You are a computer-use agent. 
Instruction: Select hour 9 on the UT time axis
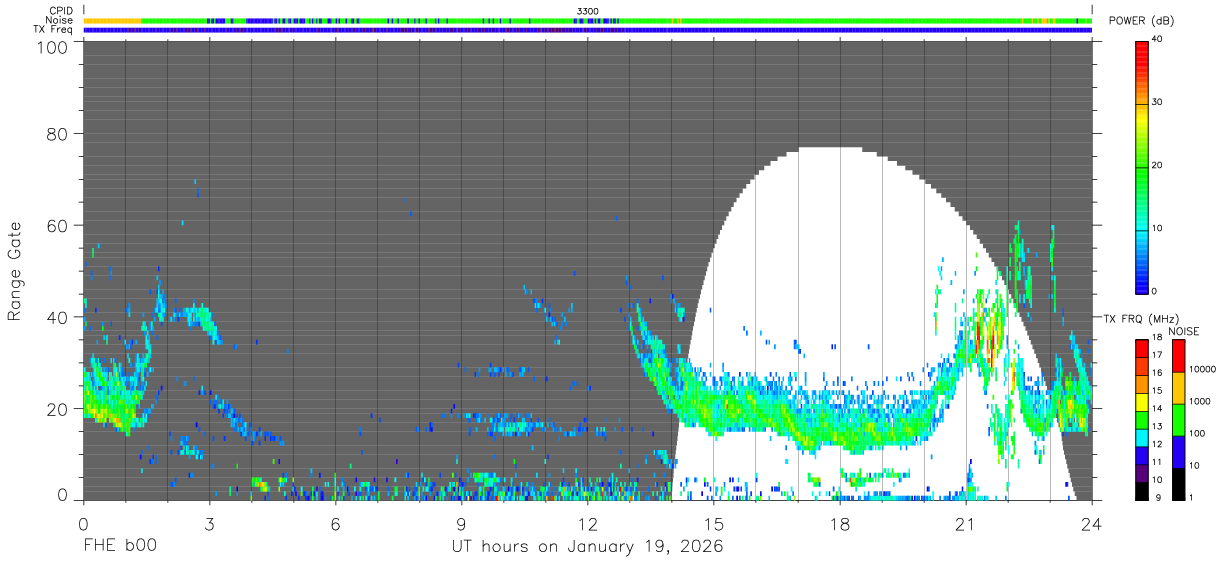pos(461,523)
